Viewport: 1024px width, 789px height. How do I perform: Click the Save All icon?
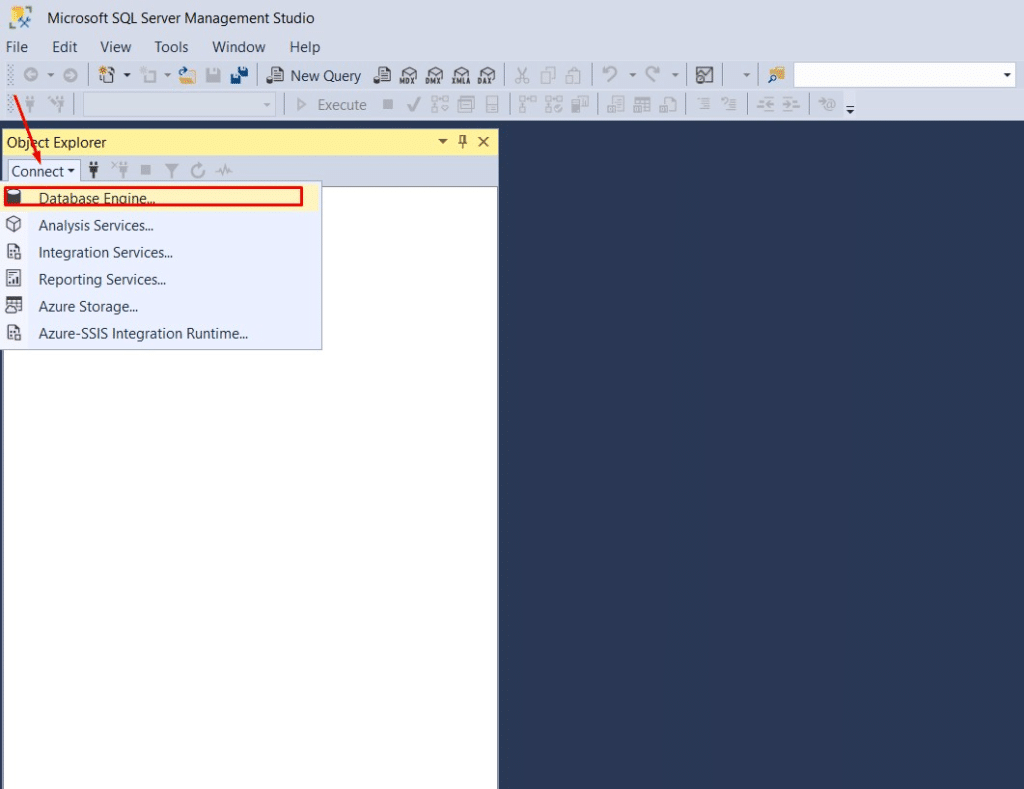coord(239,76)
